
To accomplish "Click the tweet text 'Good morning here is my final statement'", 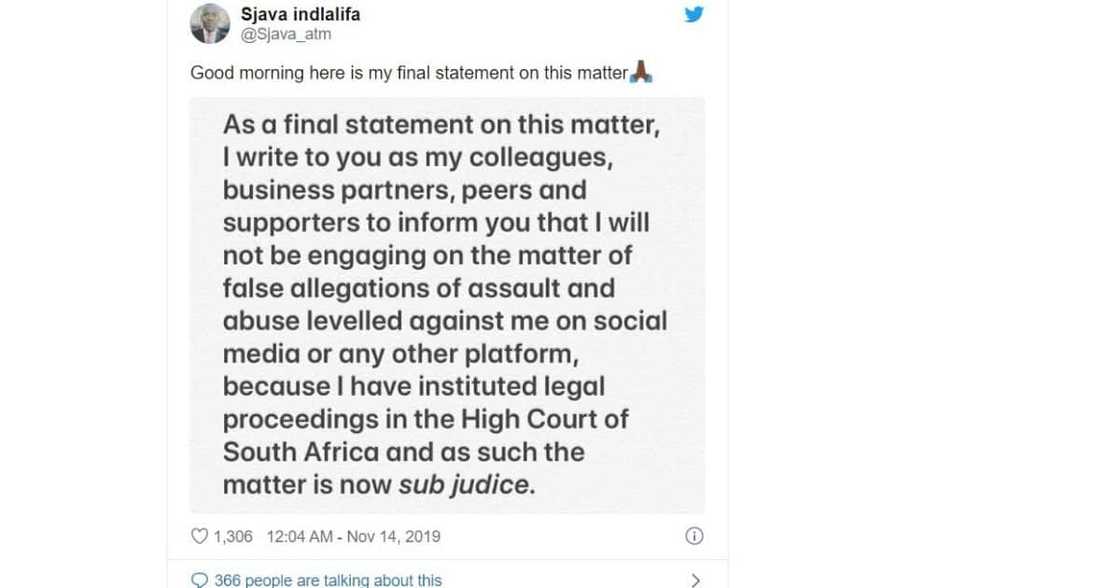I will click(400, 72).
